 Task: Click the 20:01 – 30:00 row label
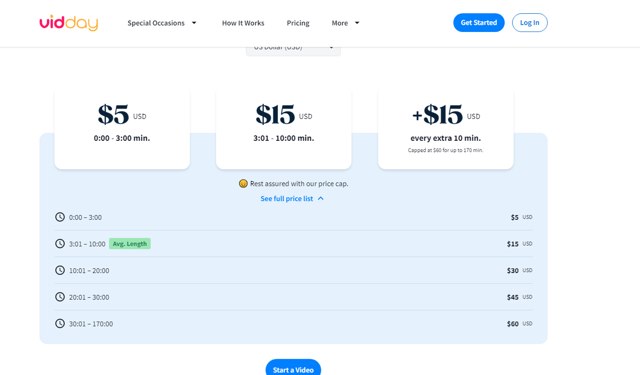[x=89, y=297]
